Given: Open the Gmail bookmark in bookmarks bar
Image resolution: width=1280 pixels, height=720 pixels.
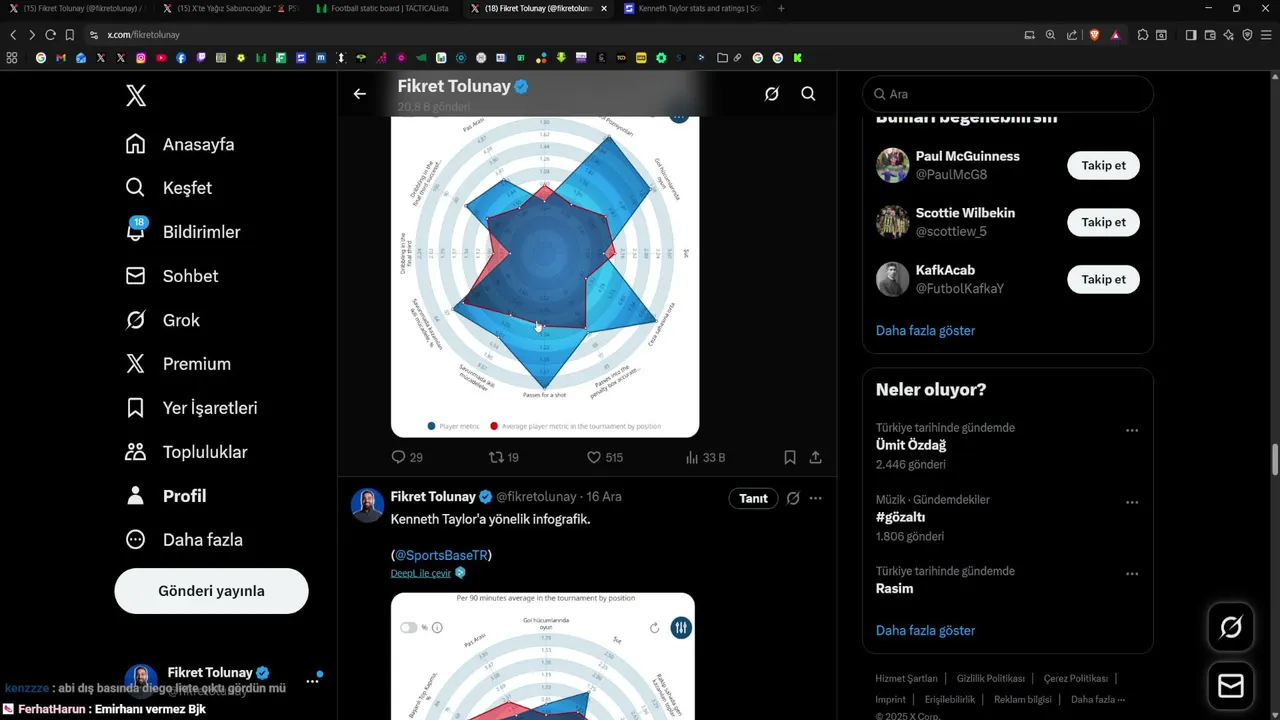Looking at the screenshot, I should (61, 58).
